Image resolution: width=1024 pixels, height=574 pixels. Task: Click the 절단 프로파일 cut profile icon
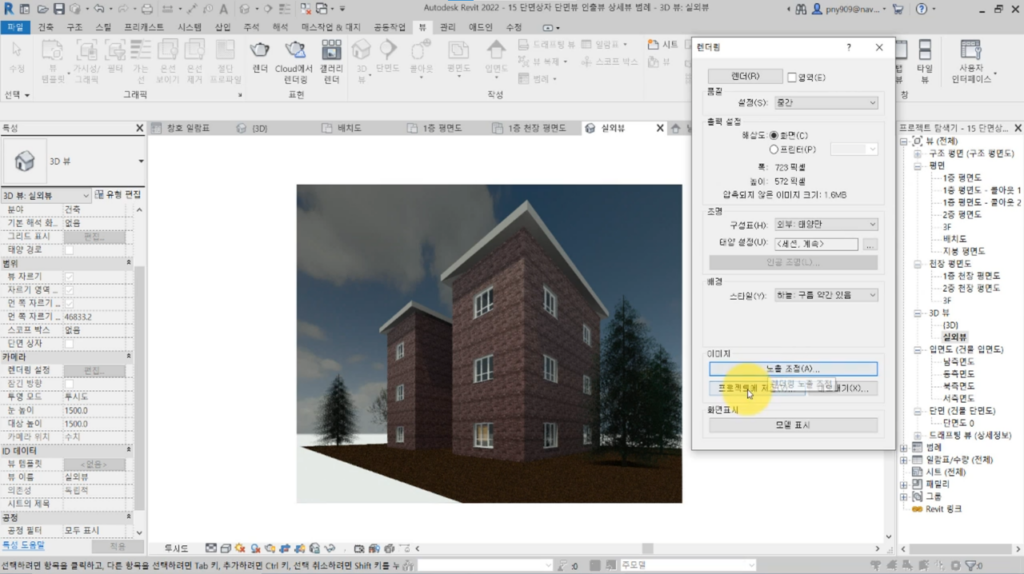[225, 51]
